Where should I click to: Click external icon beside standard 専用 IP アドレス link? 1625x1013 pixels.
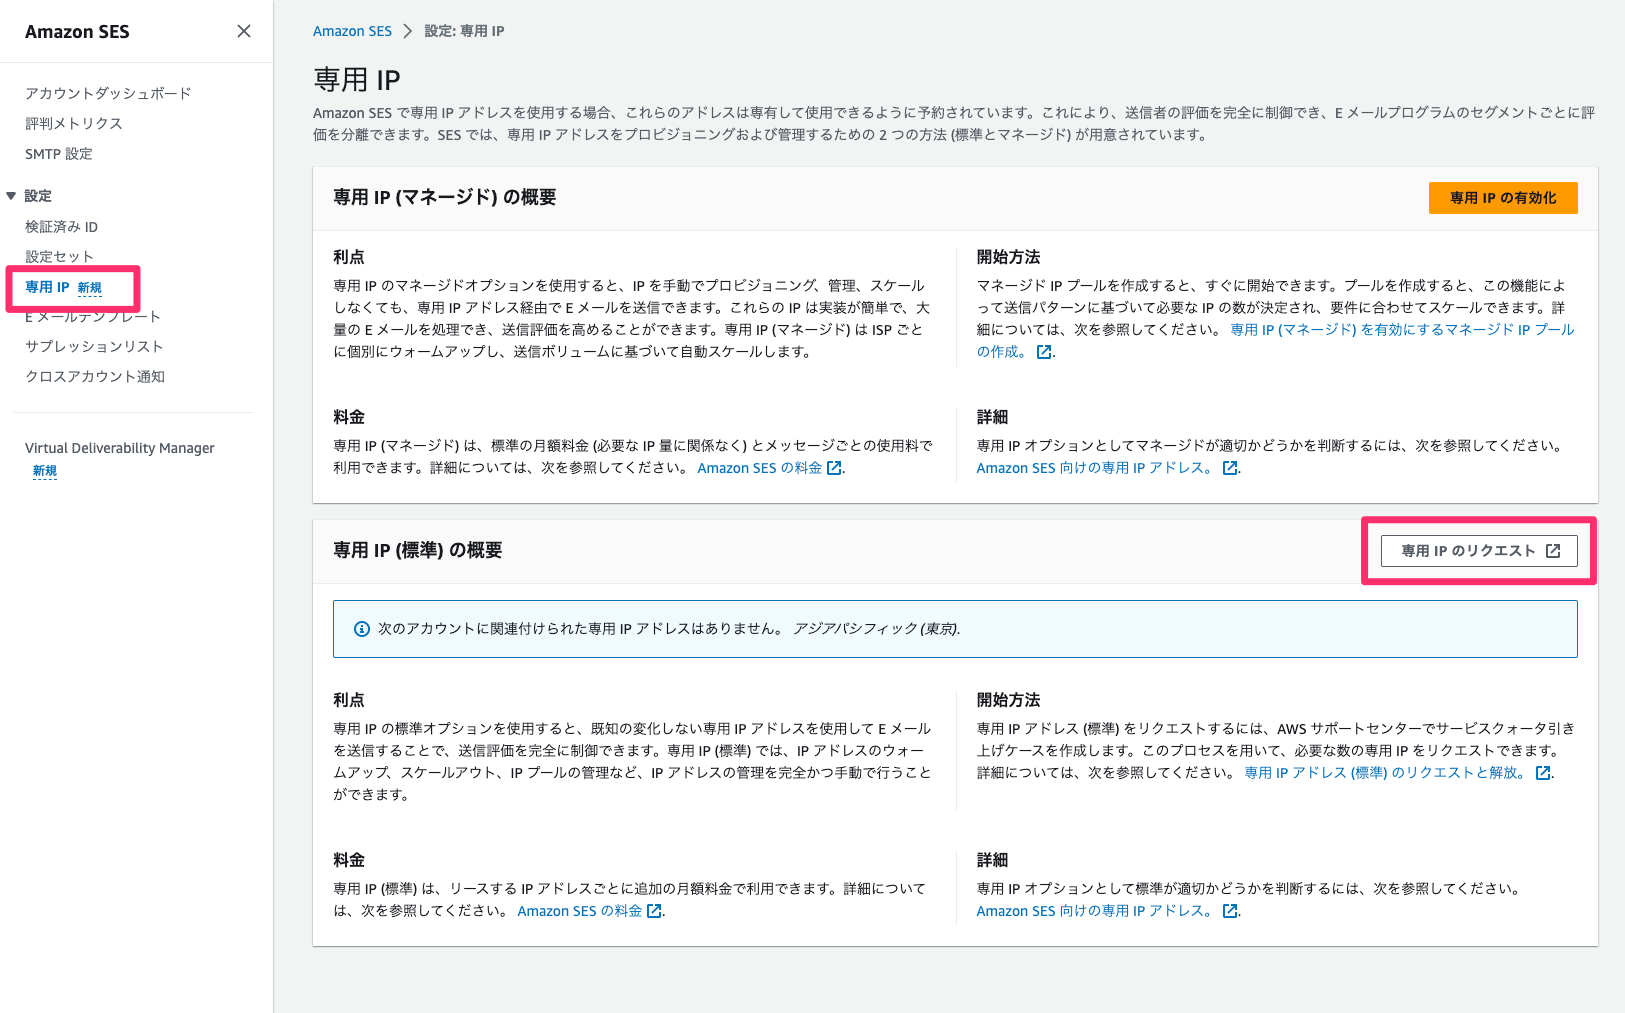tap(1230, 911)
